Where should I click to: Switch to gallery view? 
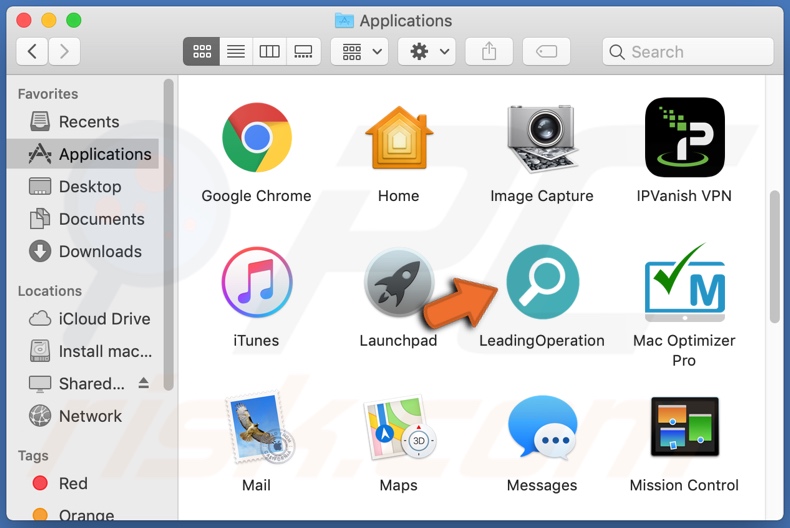coord(303,51)
